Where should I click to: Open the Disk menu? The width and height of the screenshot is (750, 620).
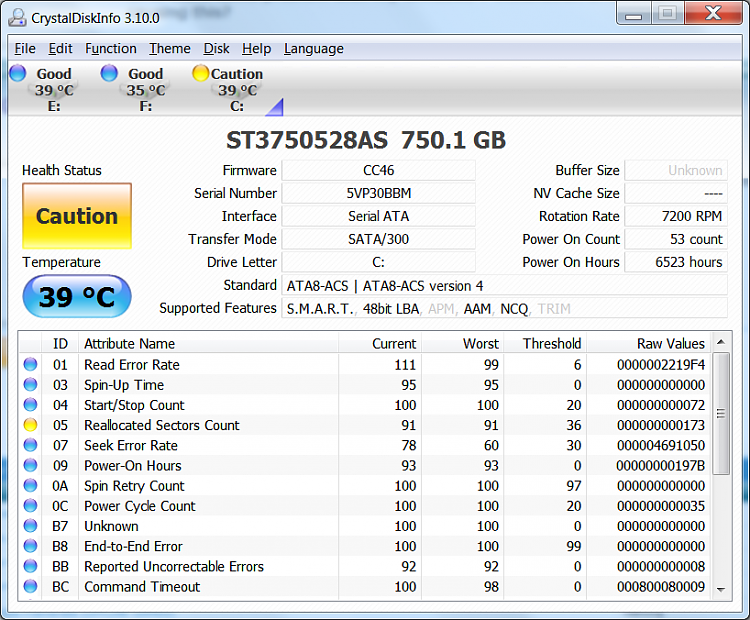tap(216, 49)
